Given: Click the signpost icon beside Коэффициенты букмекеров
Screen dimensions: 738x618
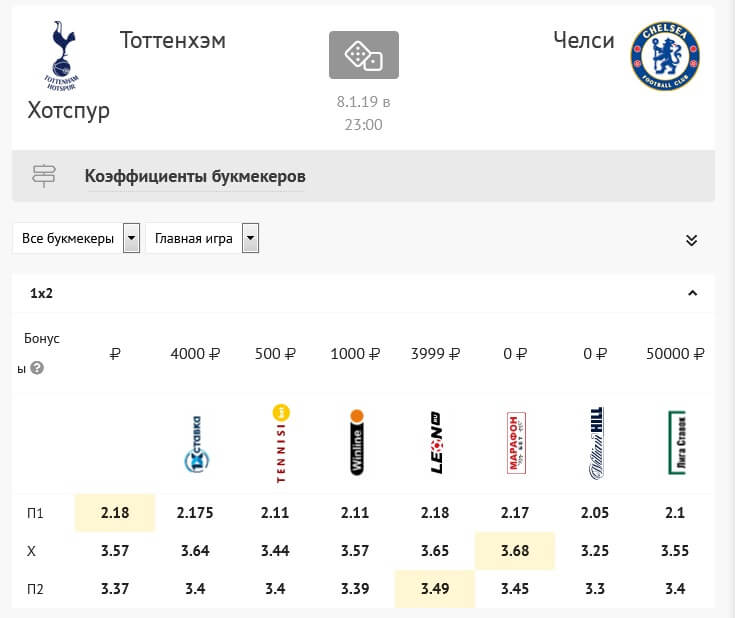Looking at the screenshot, I should click(x=44, y=176).
